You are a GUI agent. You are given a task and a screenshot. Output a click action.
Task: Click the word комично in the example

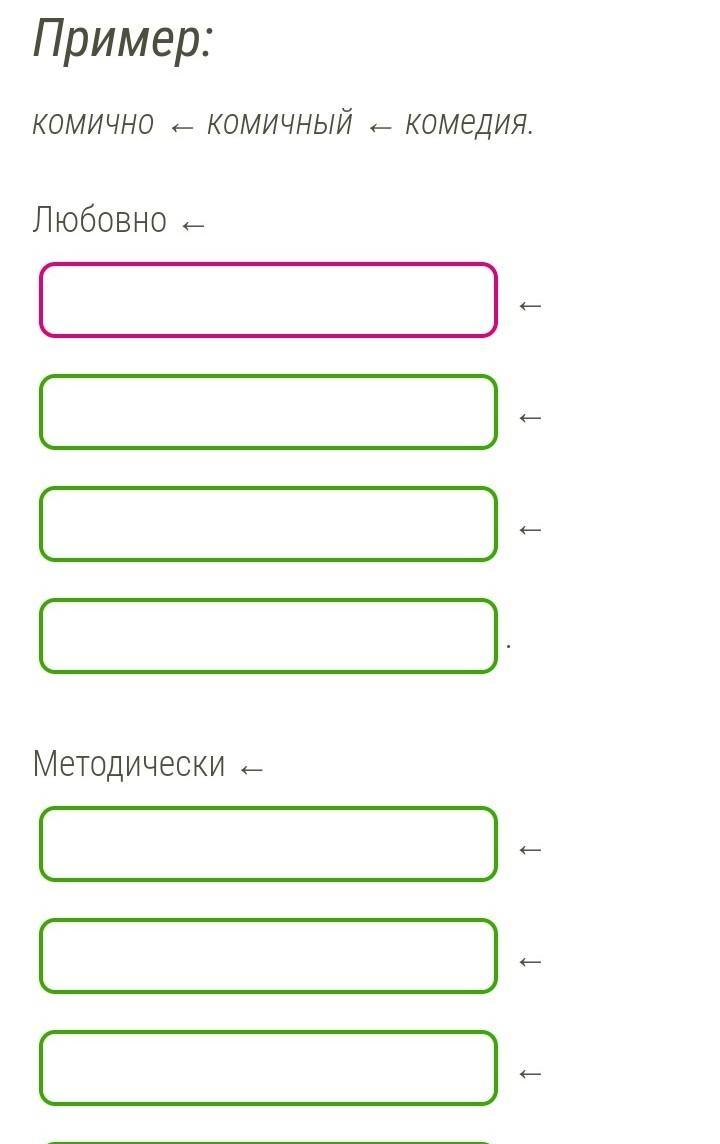(93, 123)
